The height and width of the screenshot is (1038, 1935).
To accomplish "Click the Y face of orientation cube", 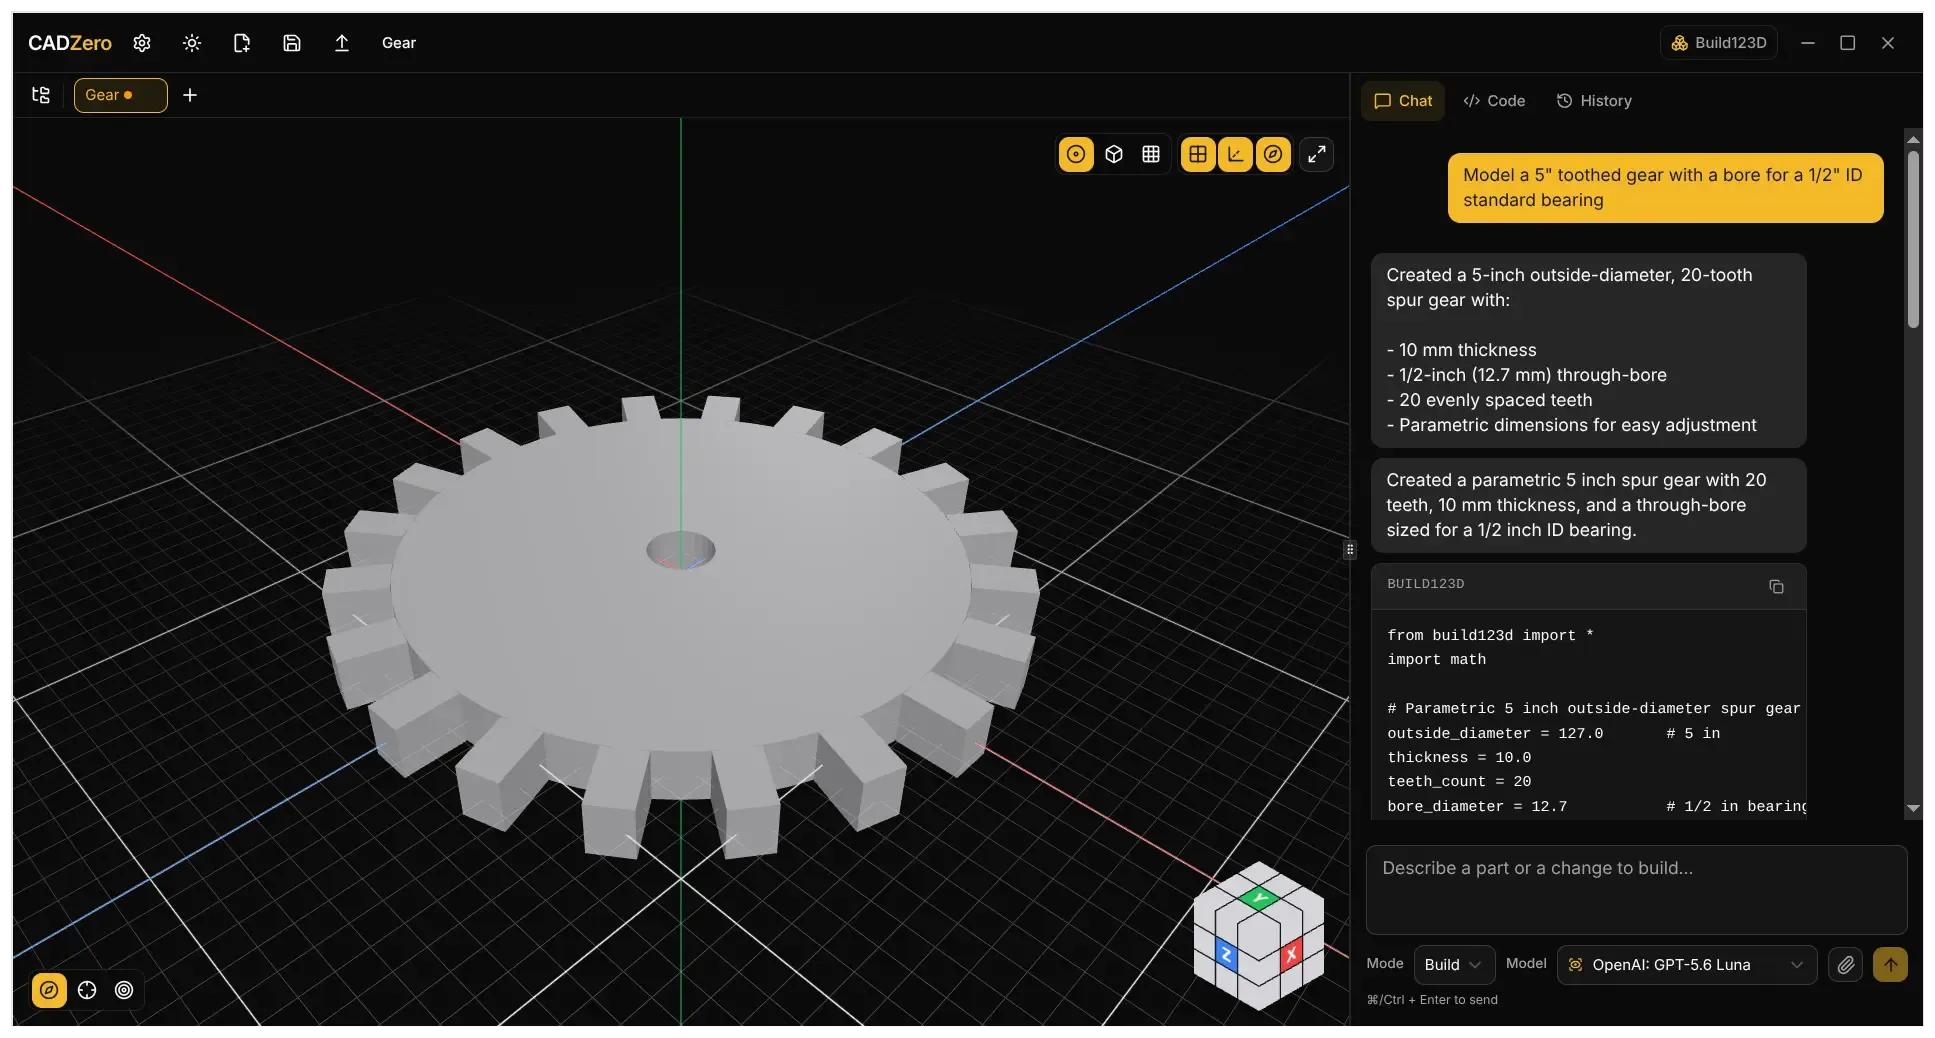I will [x=1260, y=898].
